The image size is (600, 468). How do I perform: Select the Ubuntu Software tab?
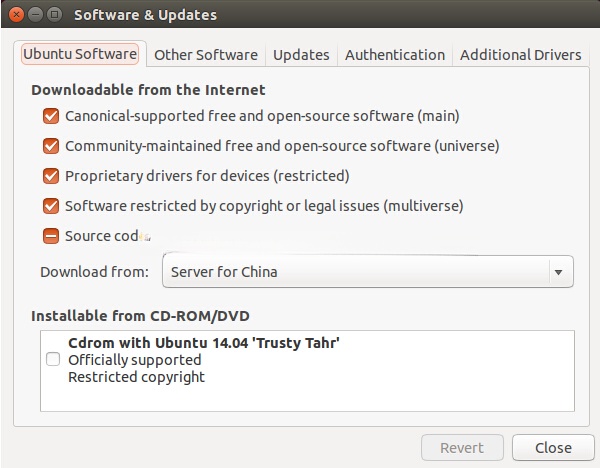tap(80, 54)
